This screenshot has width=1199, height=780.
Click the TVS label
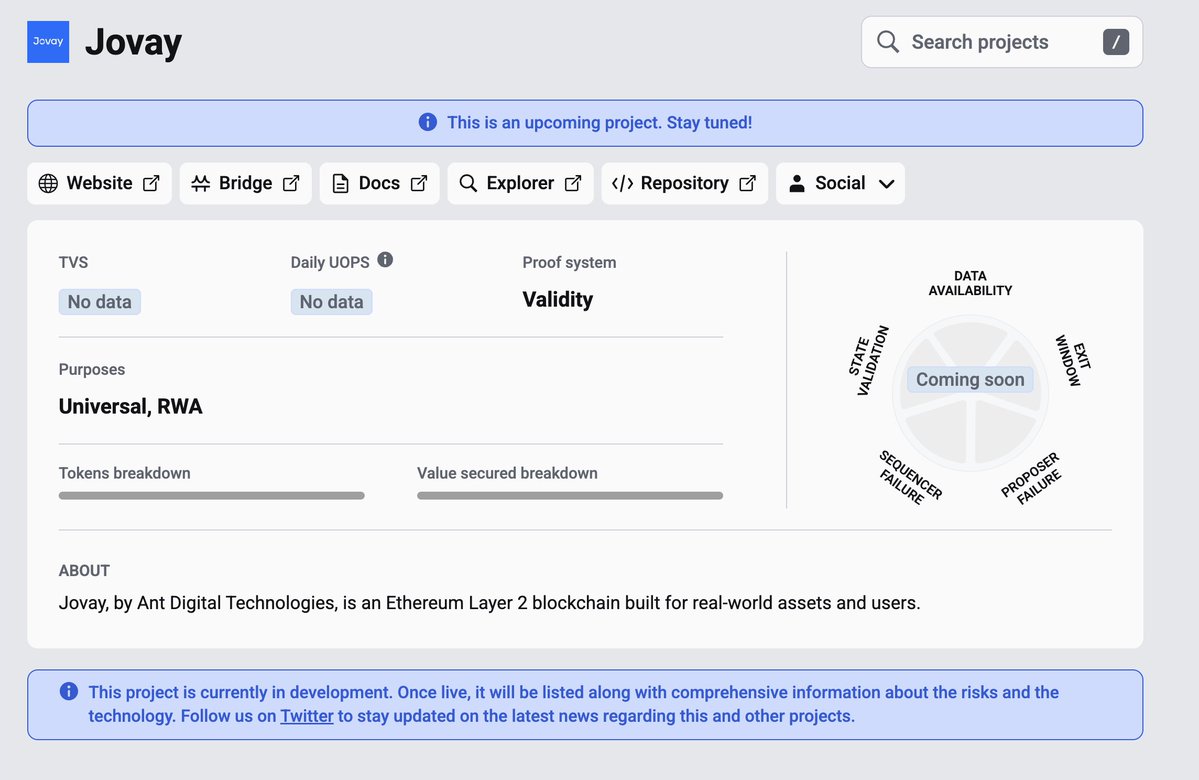(73, 262)
